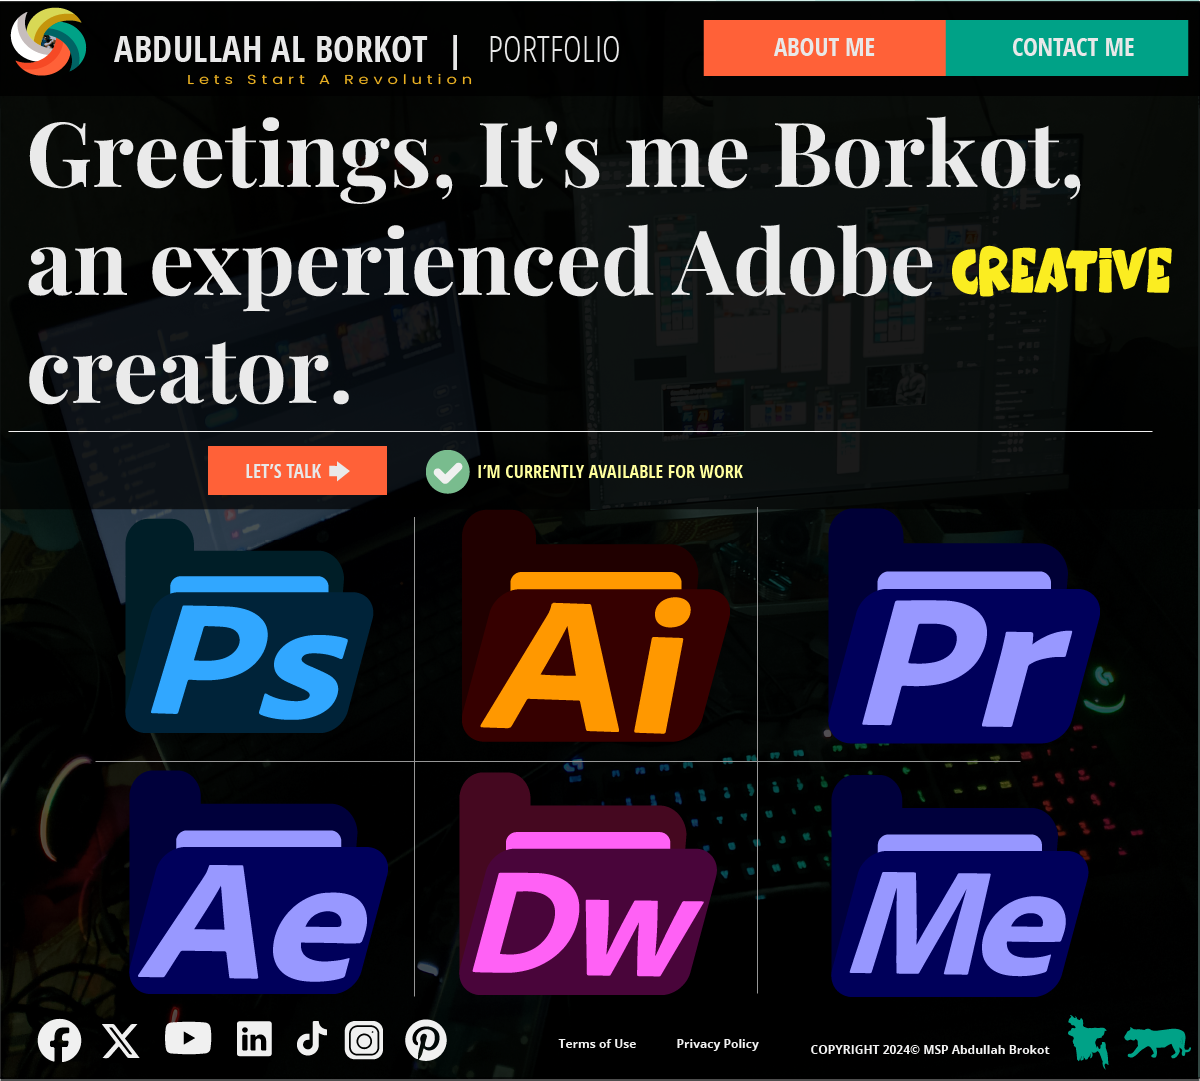Click the PORTFOLIO header text
This screenshot has height=1081, width=1200.
point(554,49)
